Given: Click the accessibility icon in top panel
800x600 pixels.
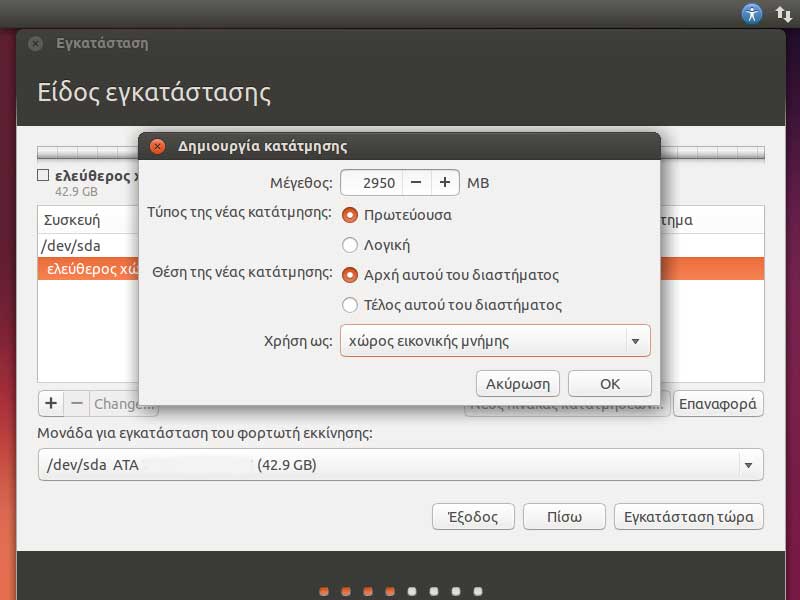Looking at the screenshot, I should pyautogui.click(x=752, y=14).
